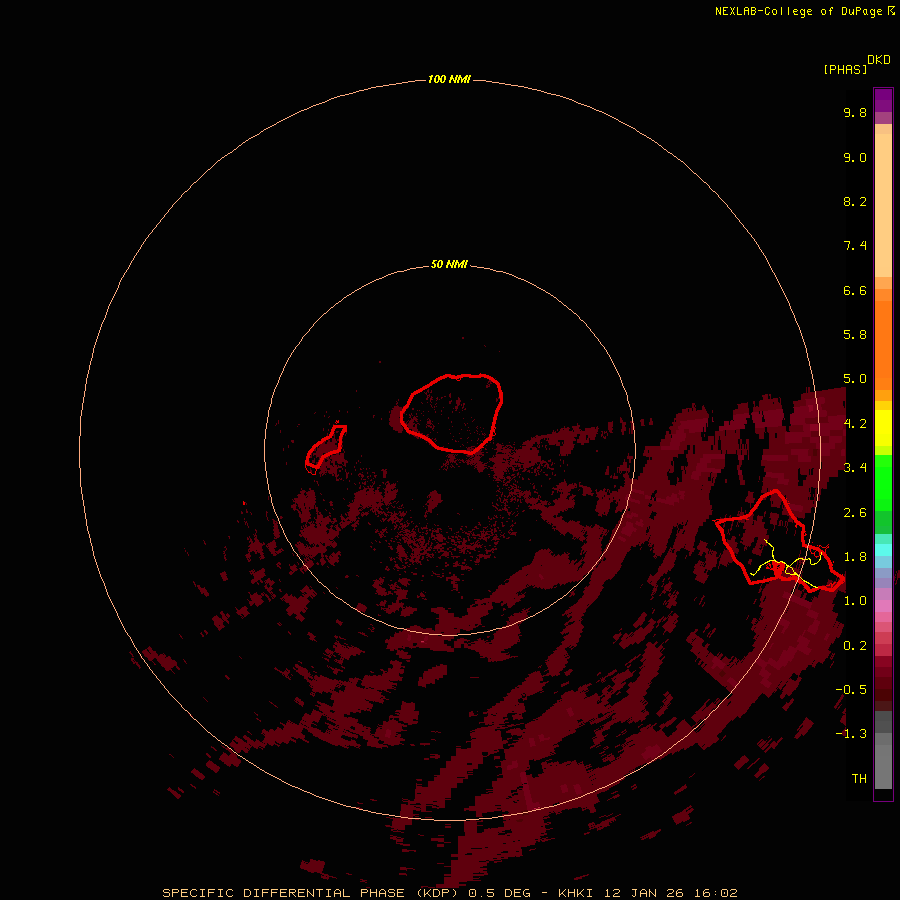Screen dimensions: 900x900
Task: Click the 1.8 value on the color scale
Action: point(855,557)
